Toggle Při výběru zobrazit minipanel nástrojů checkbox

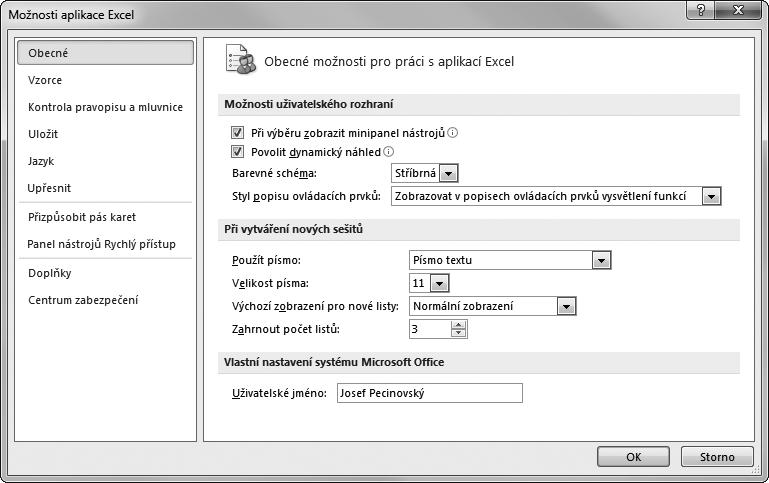pyautogui.click(x=237, y=133)
